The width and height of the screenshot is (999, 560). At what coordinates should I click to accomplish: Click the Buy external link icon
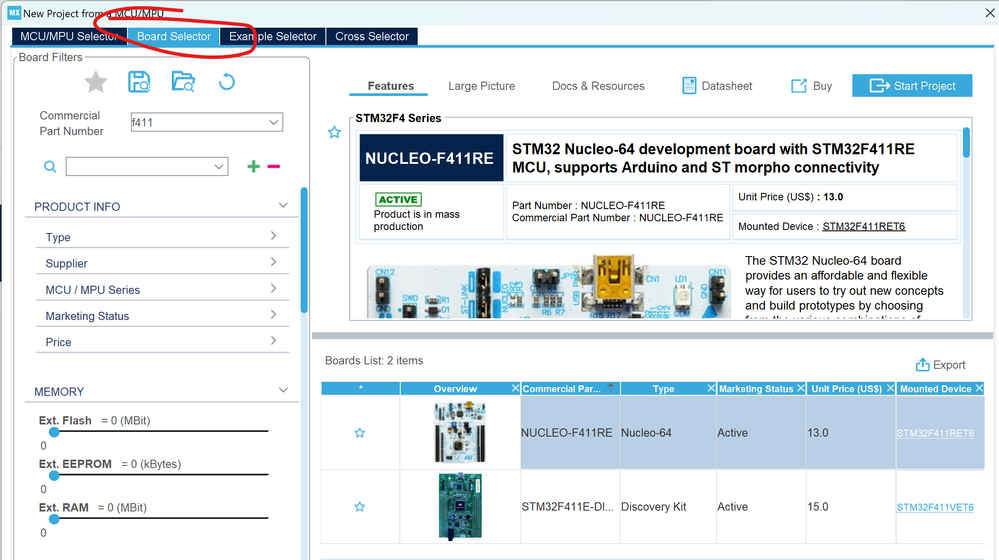click(x=798, y=86)
